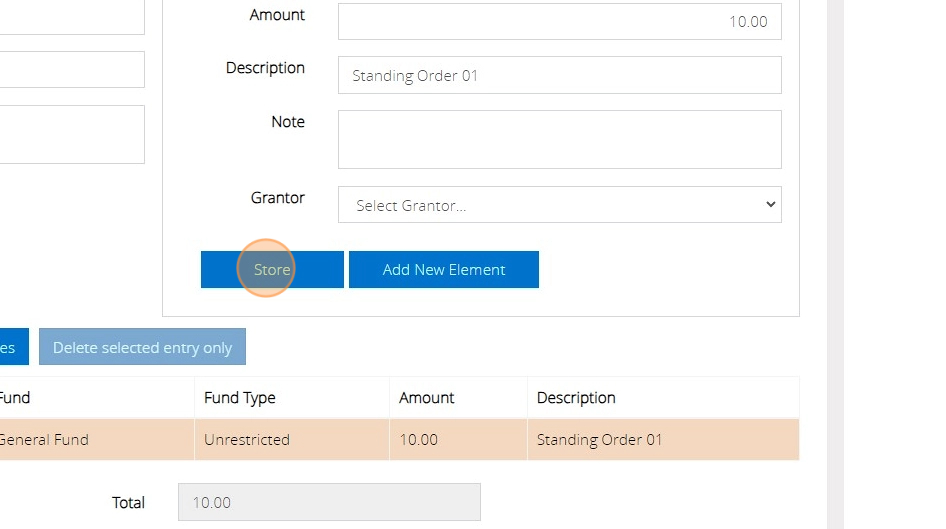Focus the Amount input field in the form

[559, 21]
